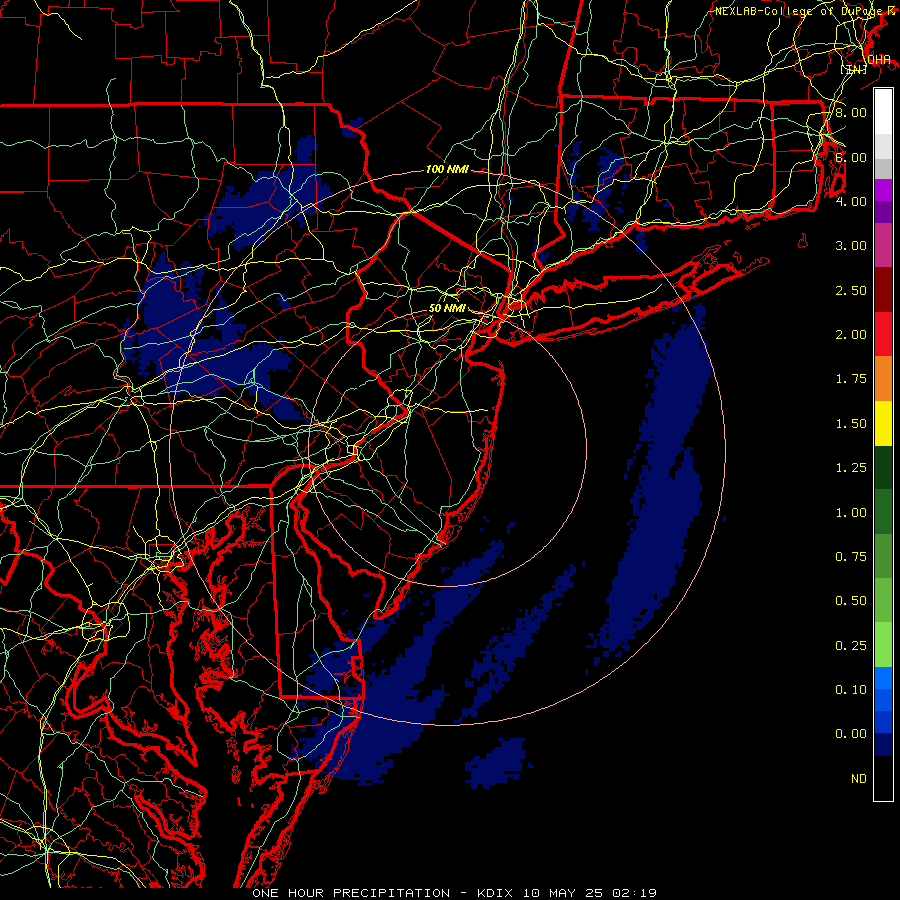Click the "1.50" scale label
Screen dimensions: 900x900
point(851,424)
